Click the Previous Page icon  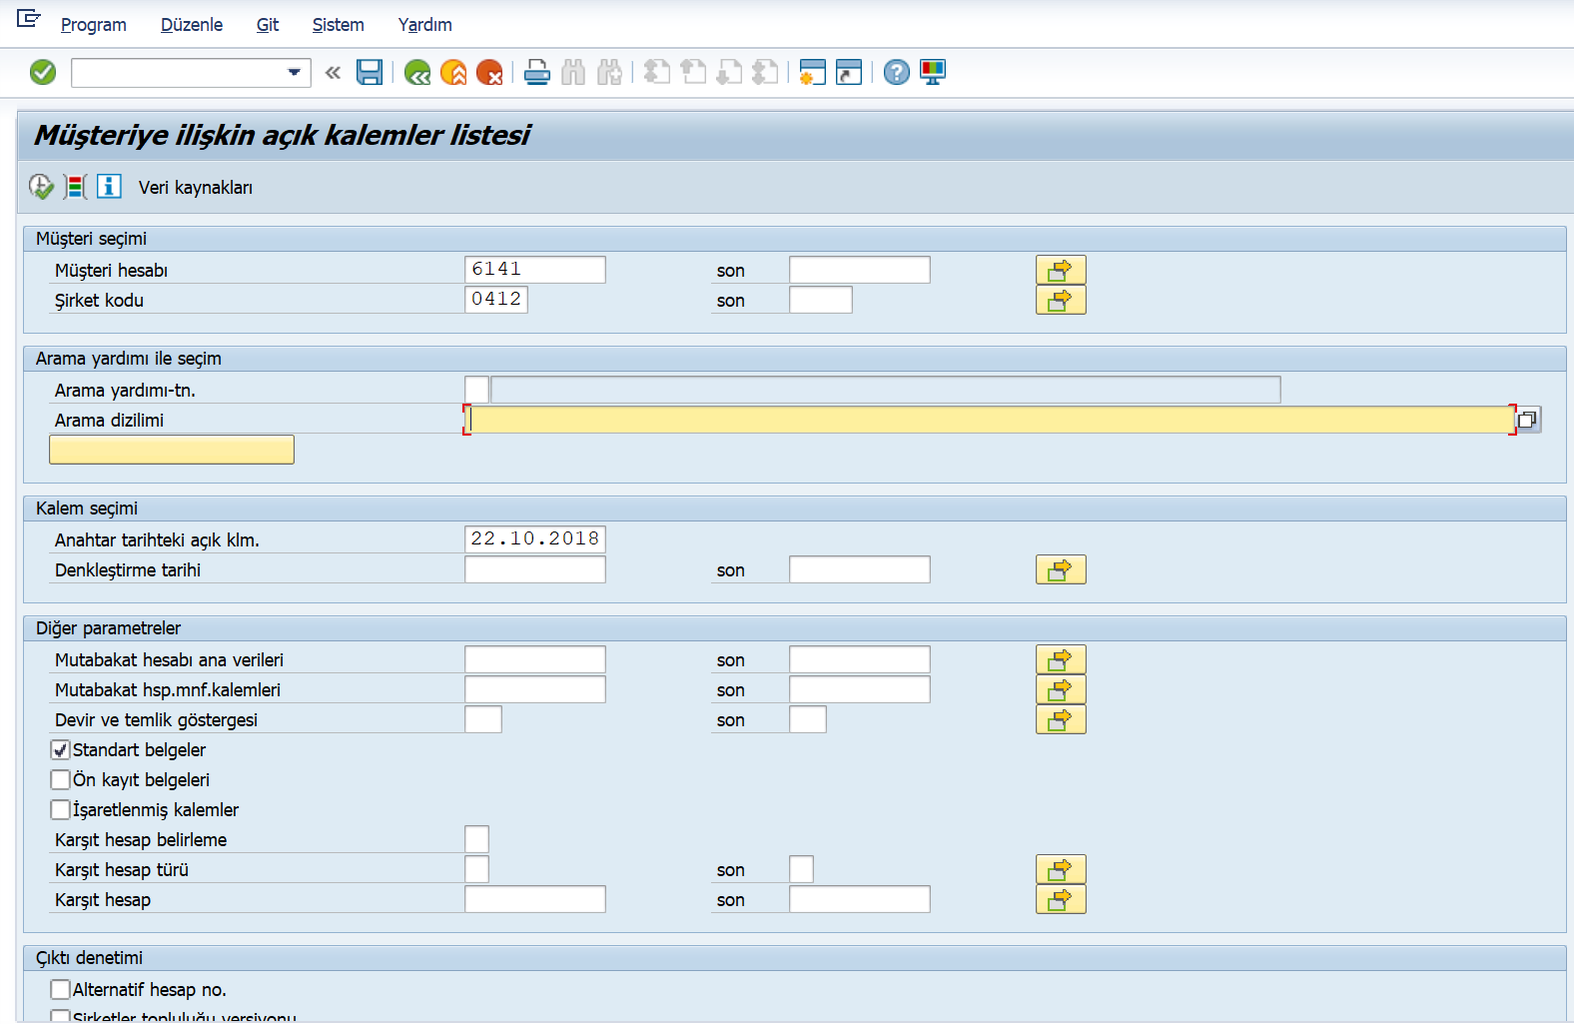693,72
